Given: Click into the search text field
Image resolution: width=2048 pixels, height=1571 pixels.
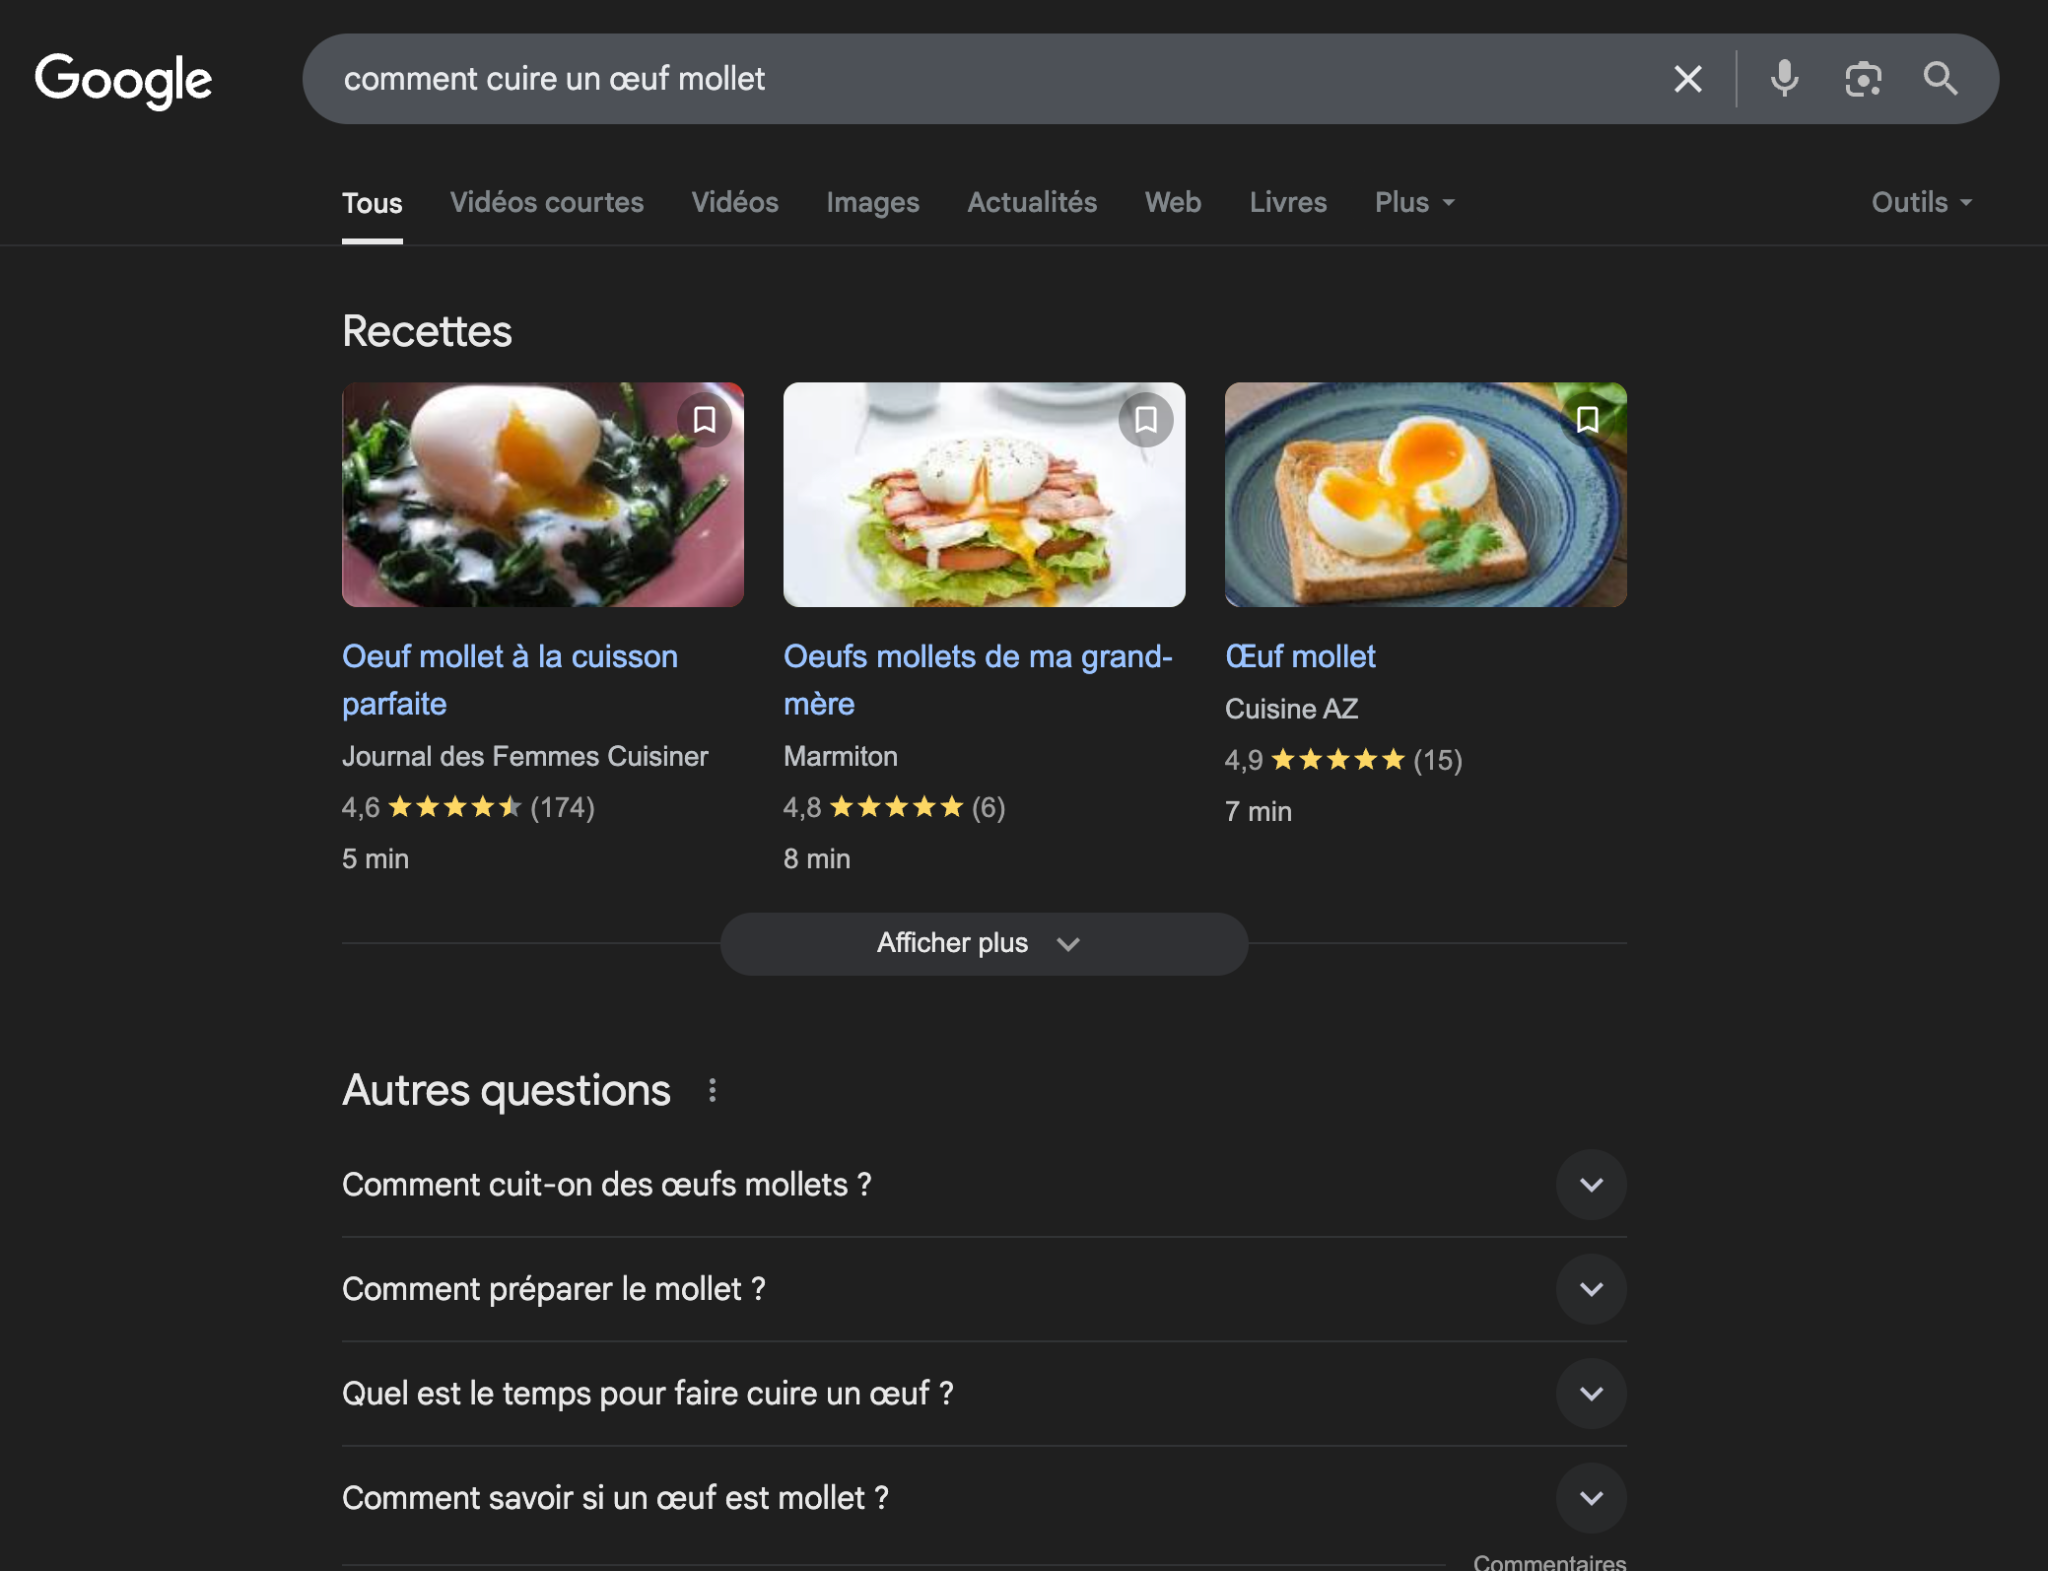Looking at the screenshot, I should click(990, 79).
